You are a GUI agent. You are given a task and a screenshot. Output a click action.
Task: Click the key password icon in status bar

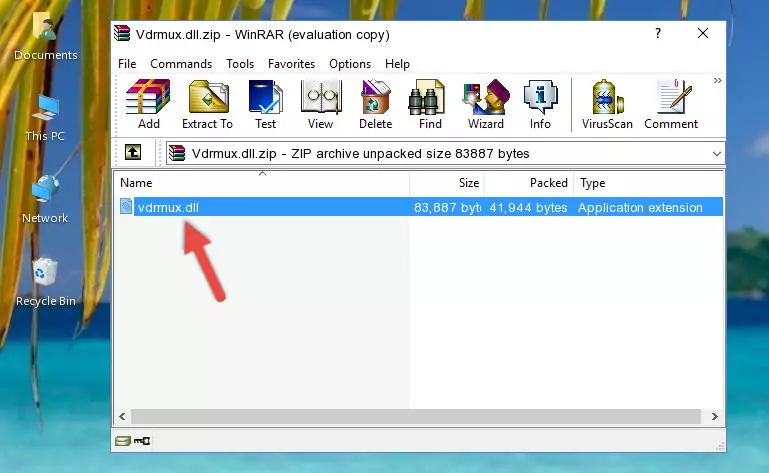(142, 441)
